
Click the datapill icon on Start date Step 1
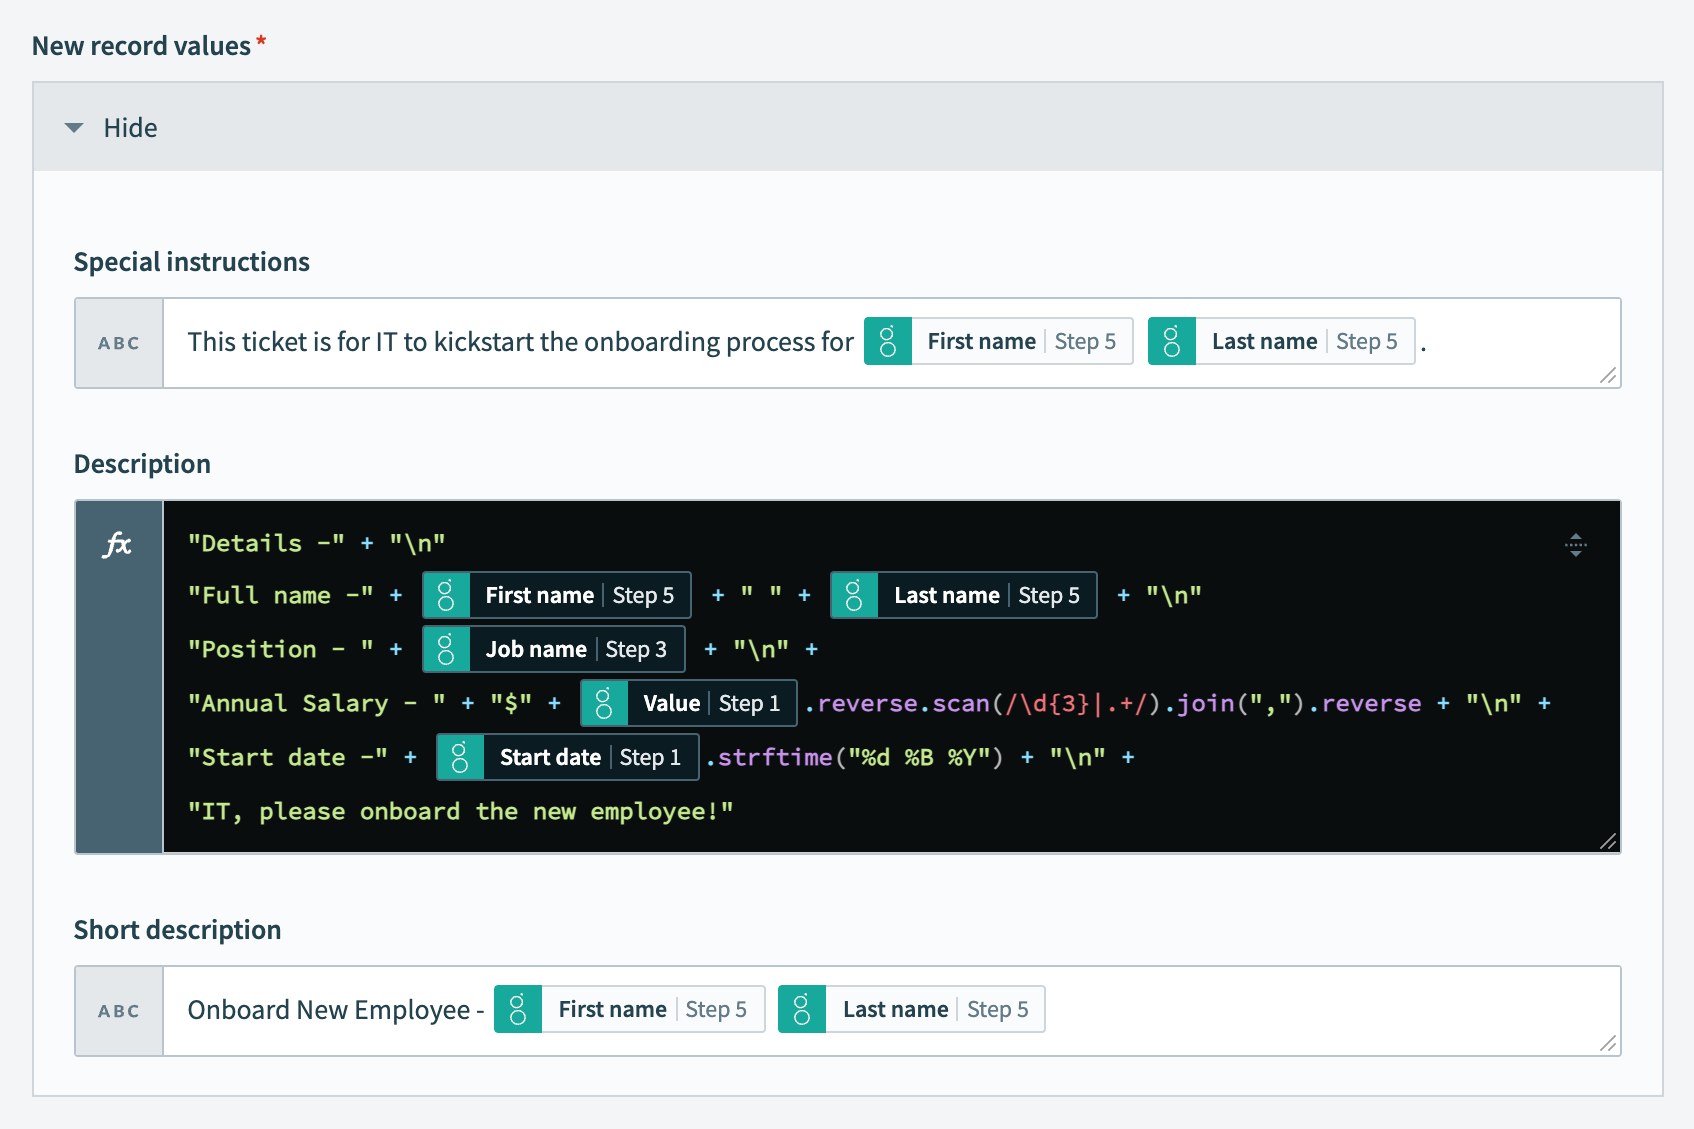point(460,757)
